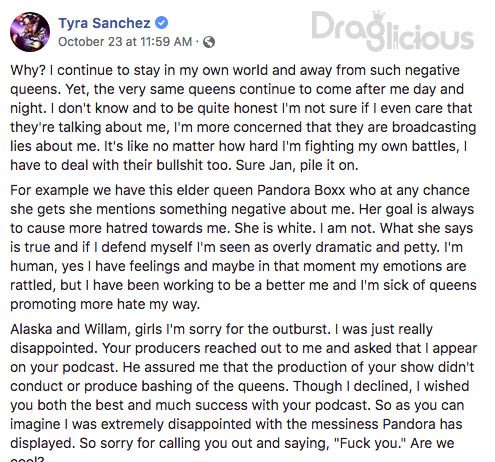
Task: Click the crown icon in the Draglicious logo
Action: [x=378, y=17]
